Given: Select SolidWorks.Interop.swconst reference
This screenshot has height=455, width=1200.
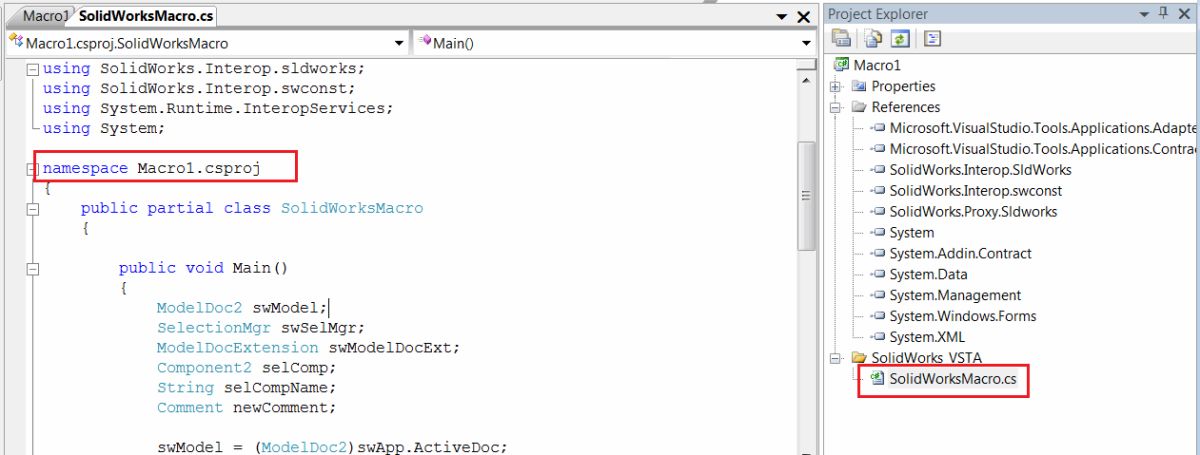Looking at the screenshot, I should pos(976,191).
